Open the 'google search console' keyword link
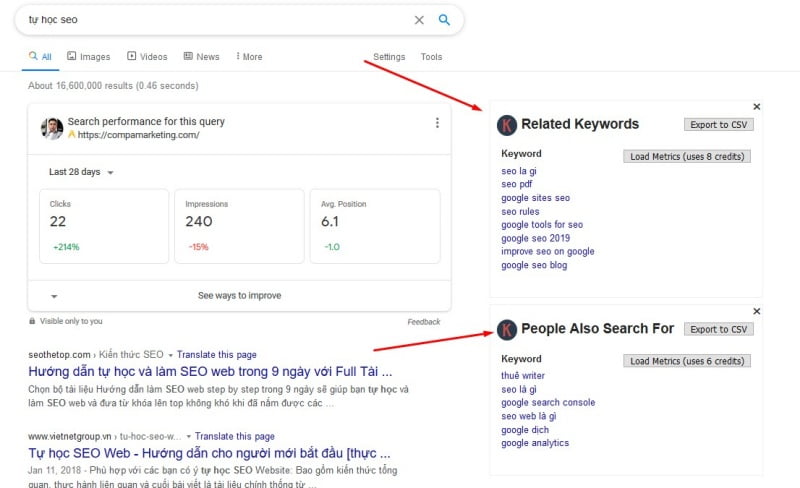 tap(548, 403)
